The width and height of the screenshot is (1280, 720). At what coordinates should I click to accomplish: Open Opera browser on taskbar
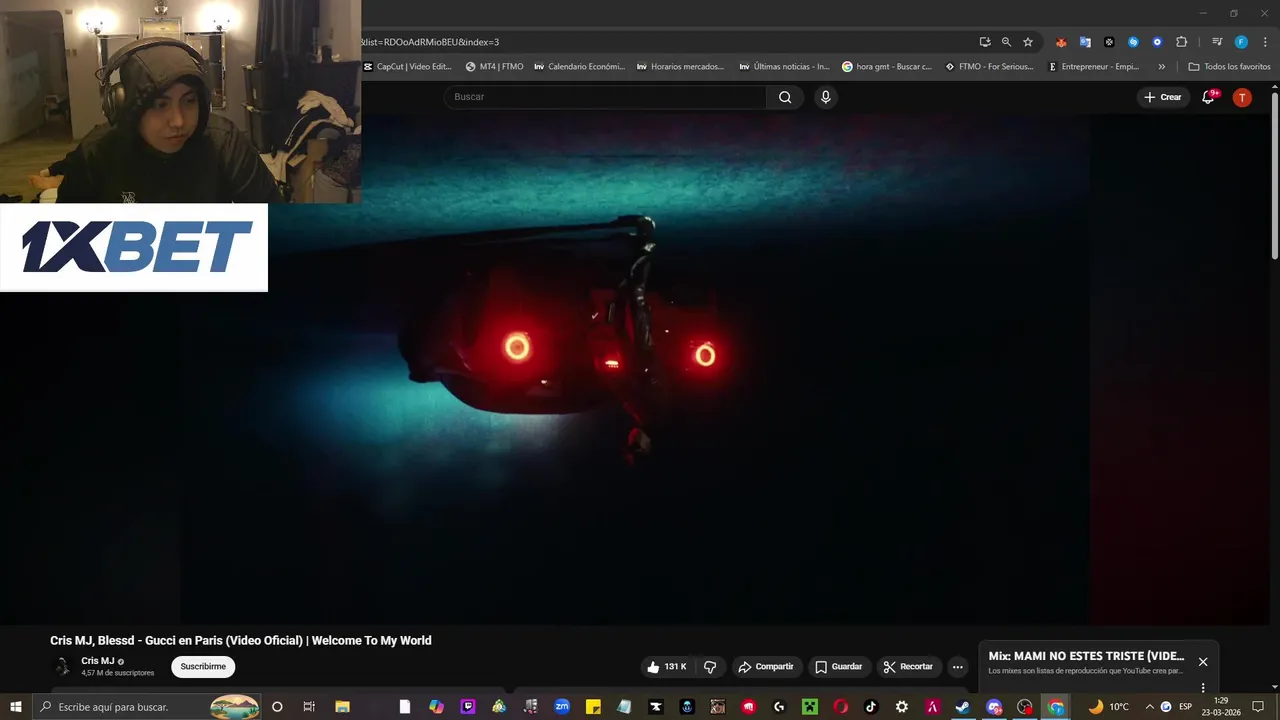841,707
